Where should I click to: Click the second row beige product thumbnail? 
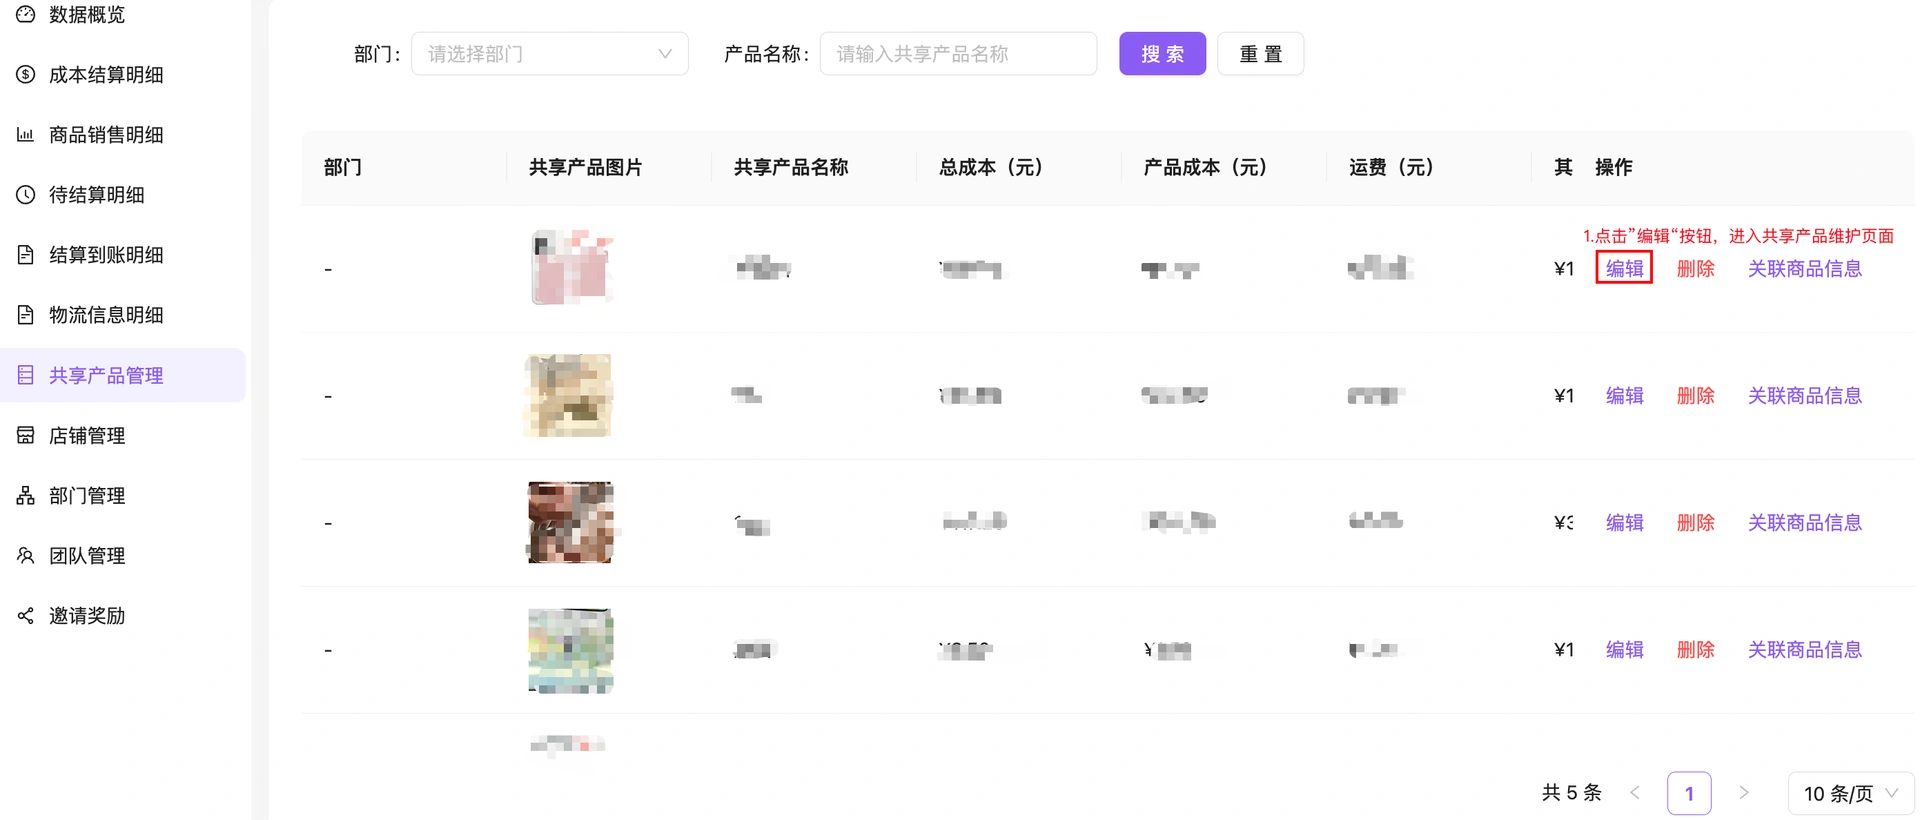click(569, 395)
